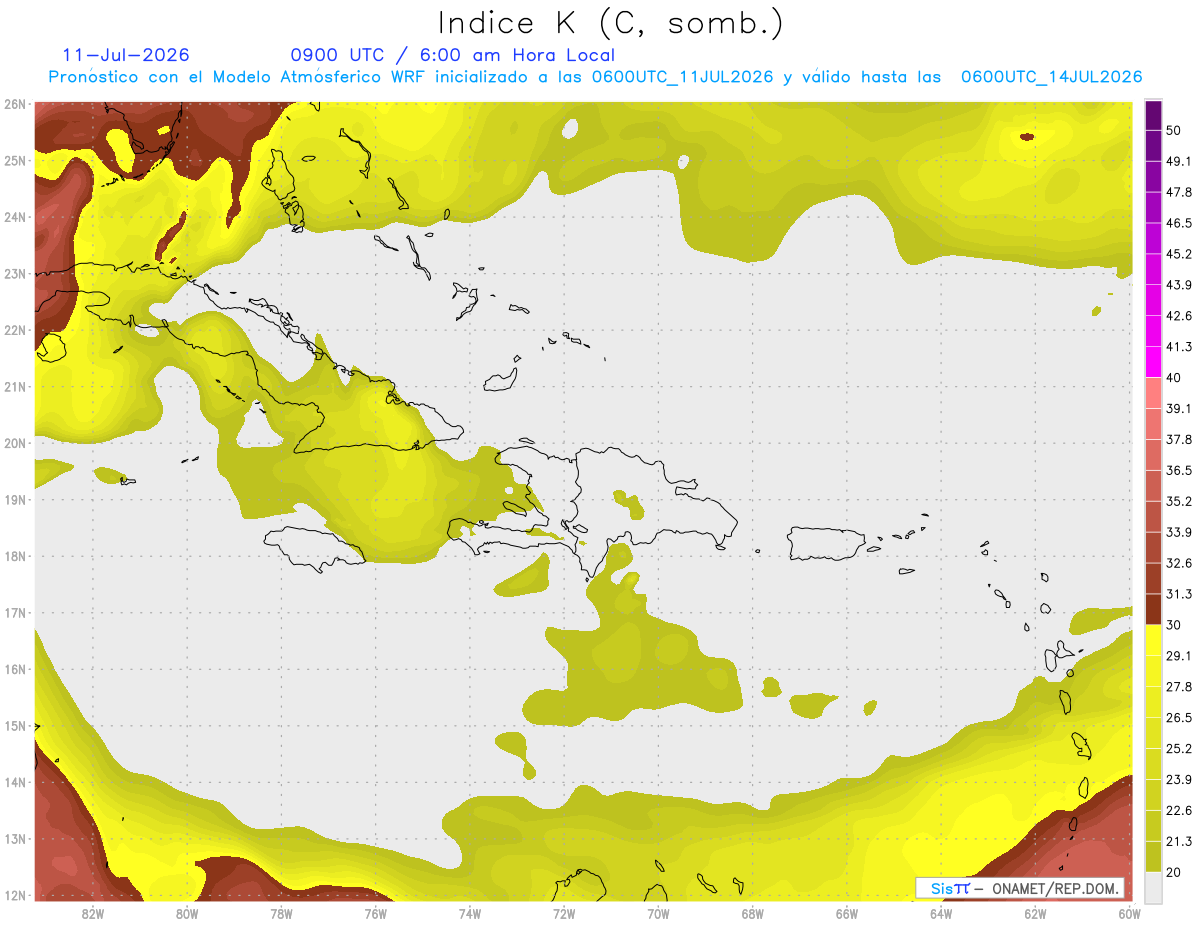1200x927 pixels.
Task: Click the longitude label '70W'
Action: pyautogui.click(x=658, y=914)
